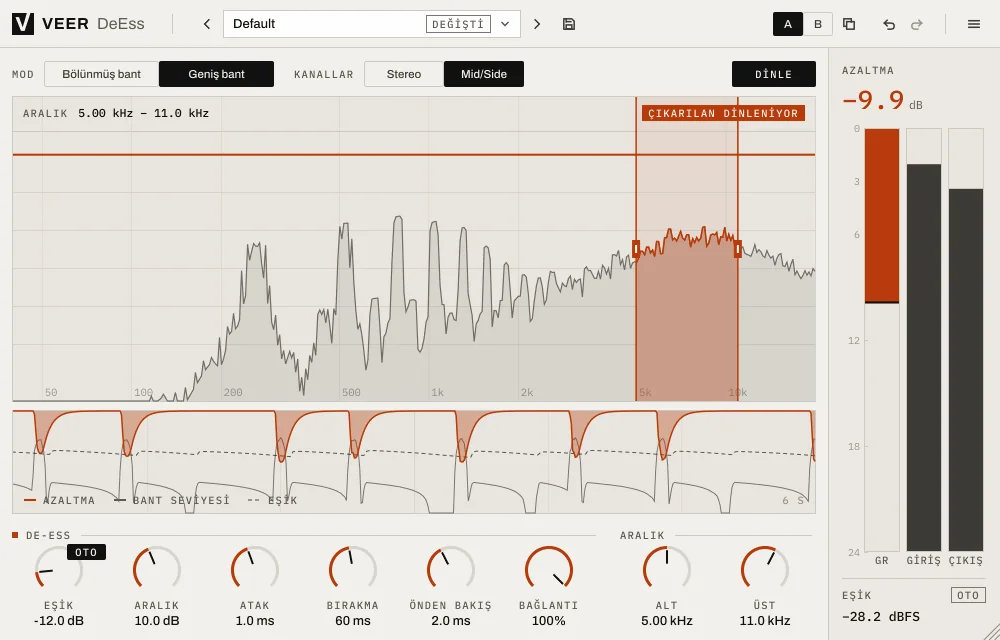The image size is (1000, 640).
Task: Open the hamburger menu
Action: tap(974, 24)
